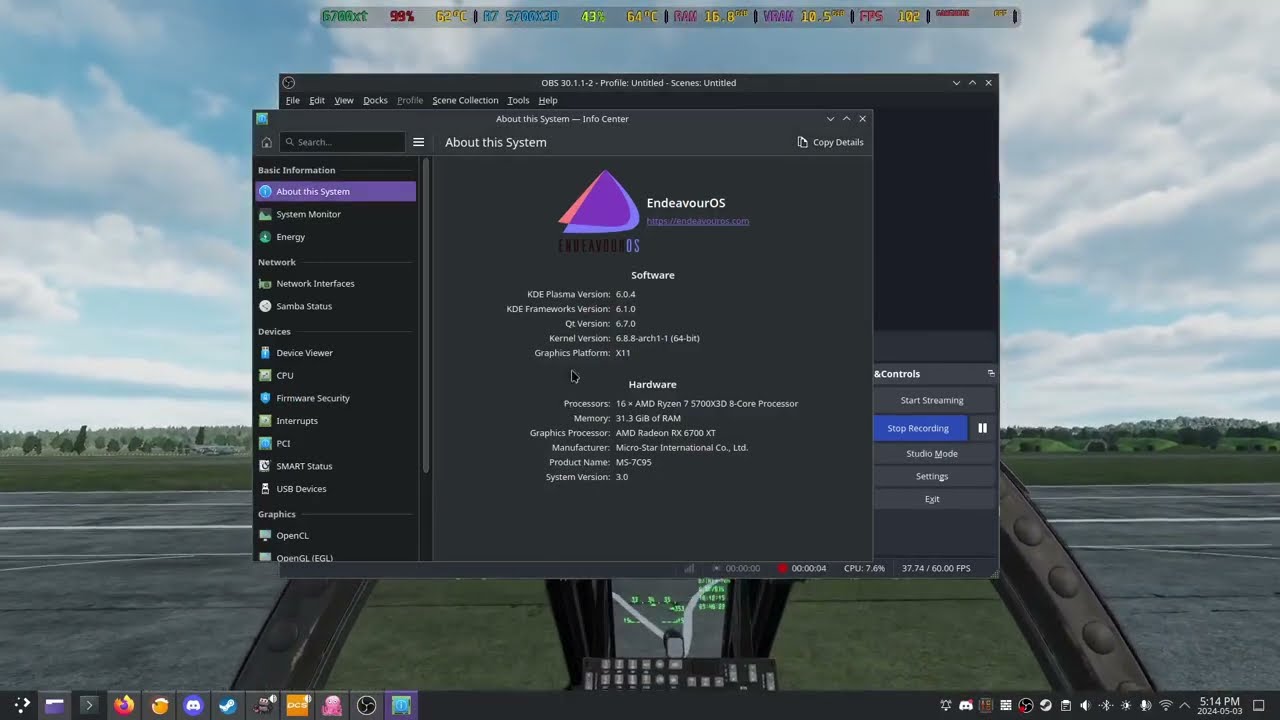
Task: Open the OBS Docks menu
Action: (375, 100)
